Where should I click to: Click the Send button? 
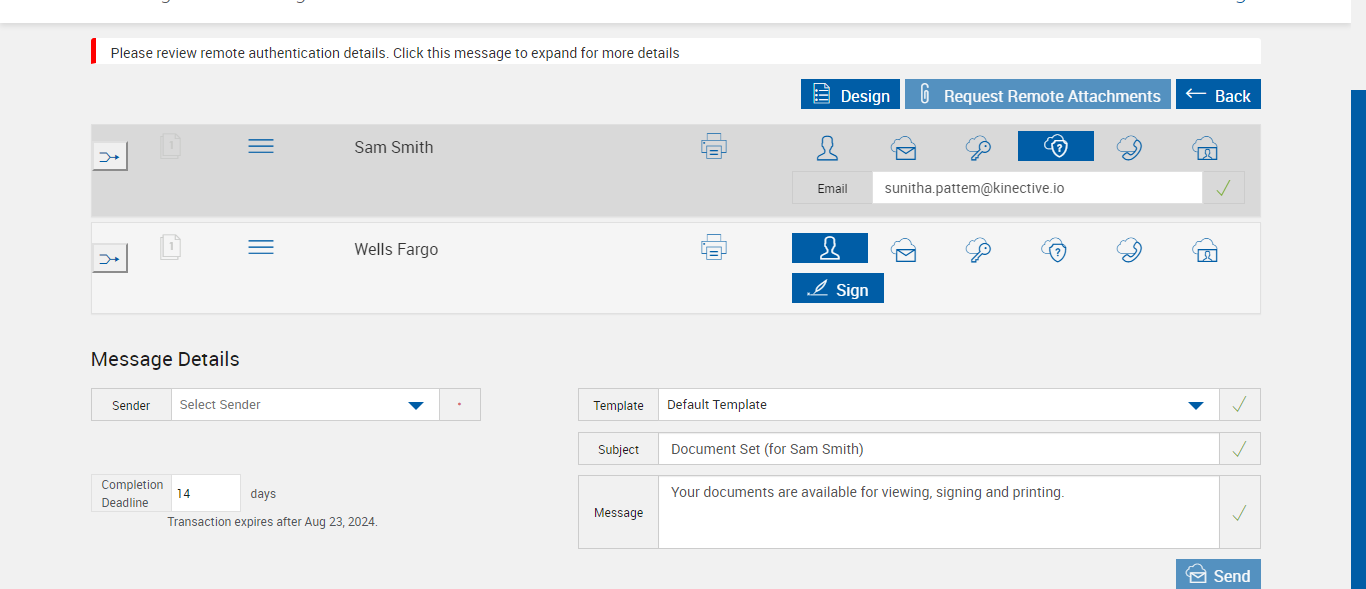pos(1218,575)
